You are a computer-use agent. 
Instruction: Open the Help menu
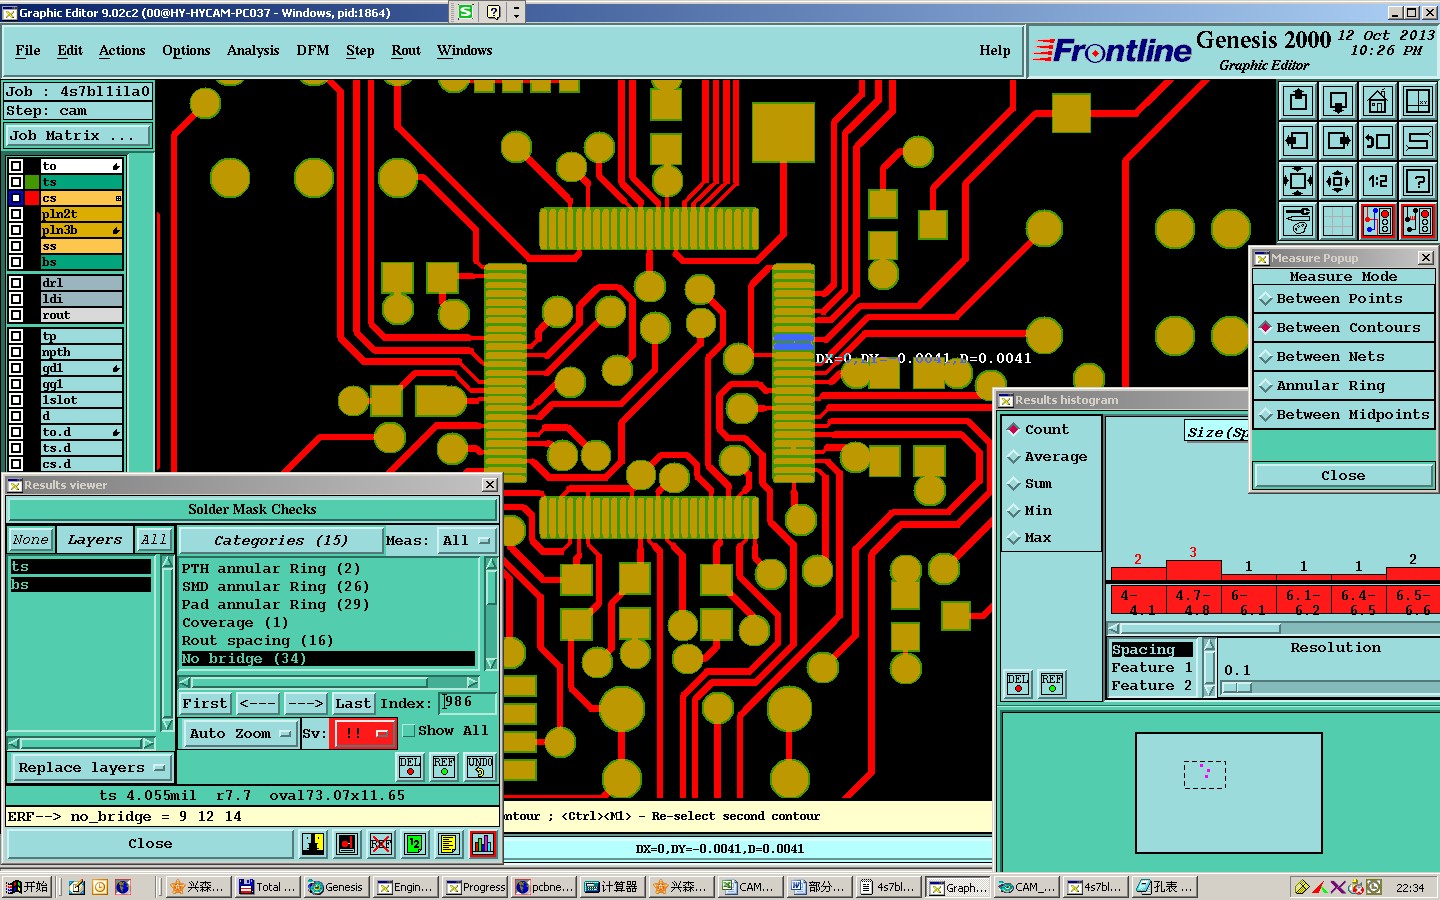click(x=995, y=50)
